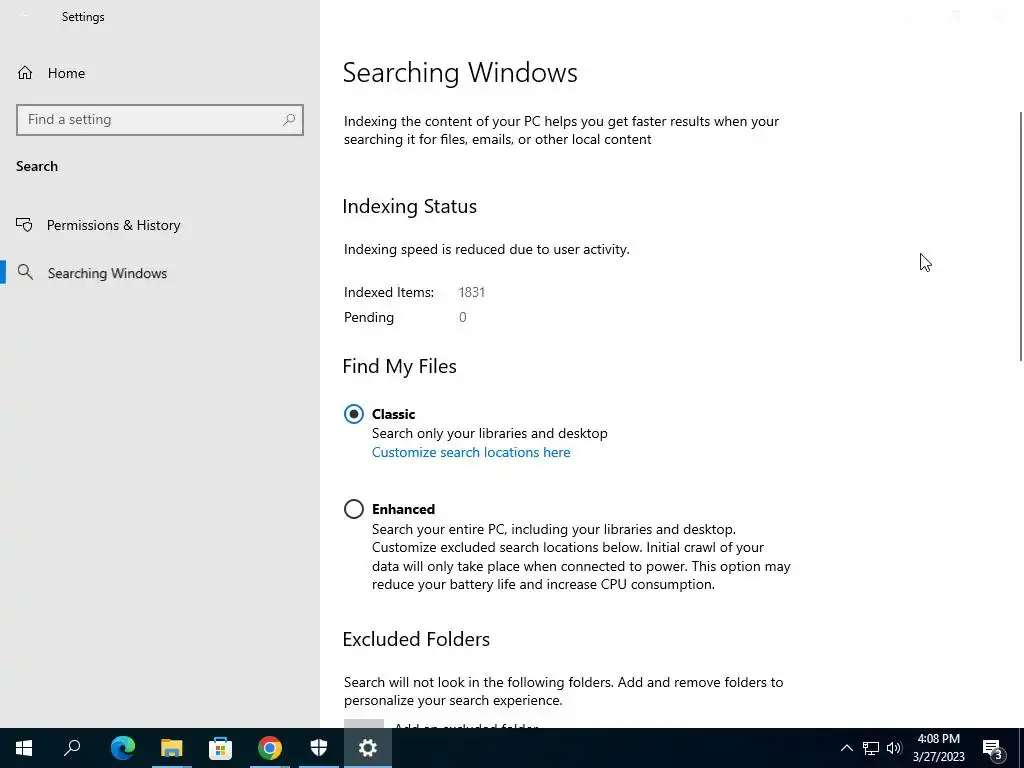
Task: Open network status tray icon
Action: point(871,748)
